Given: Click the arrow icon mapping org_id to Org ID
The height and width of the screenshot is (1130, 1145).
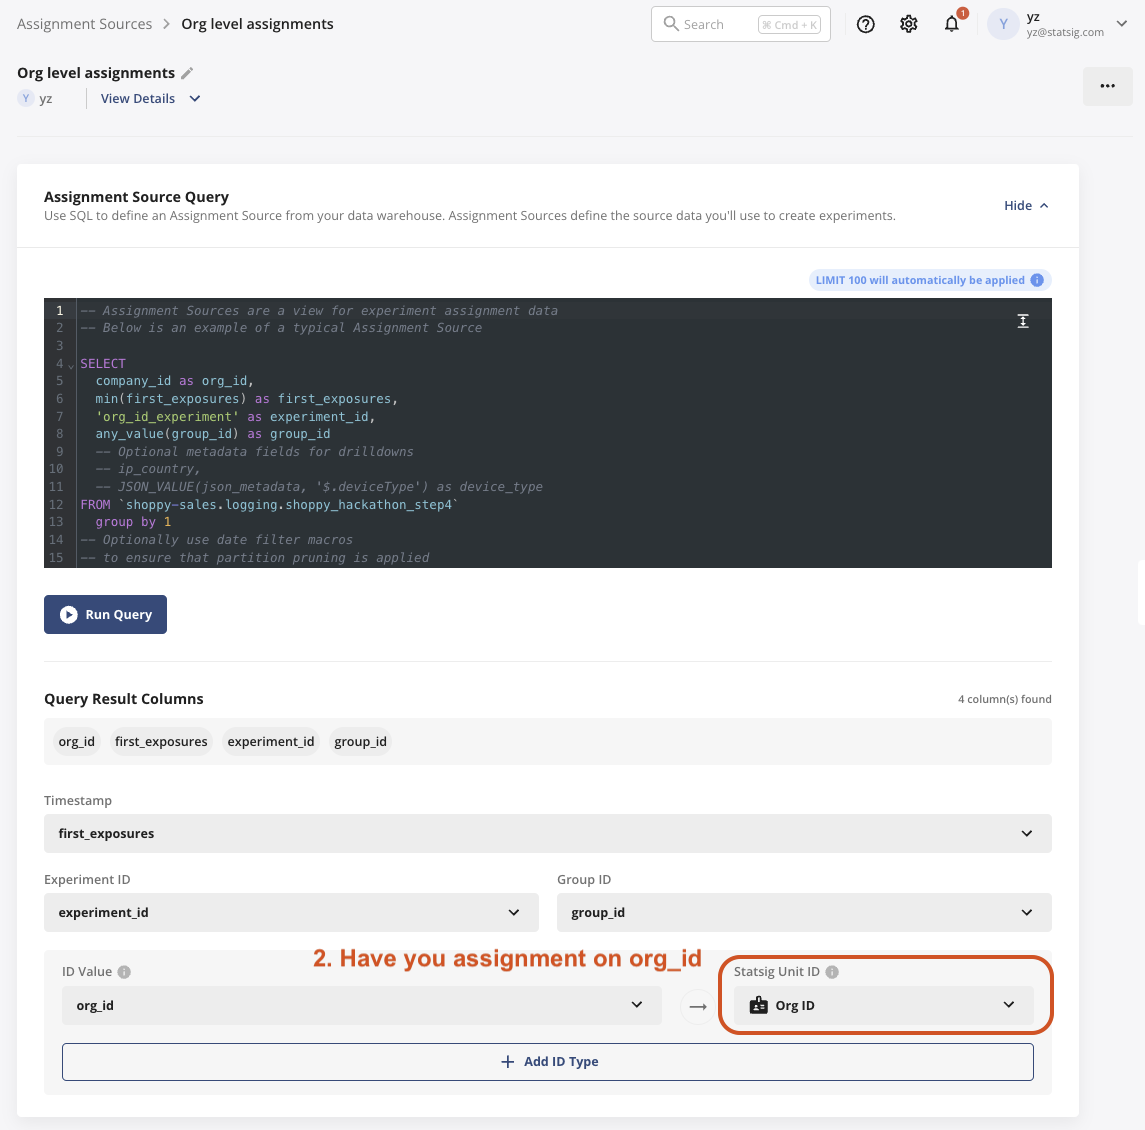Looking at the screenshot, I should click(696, 1006).
